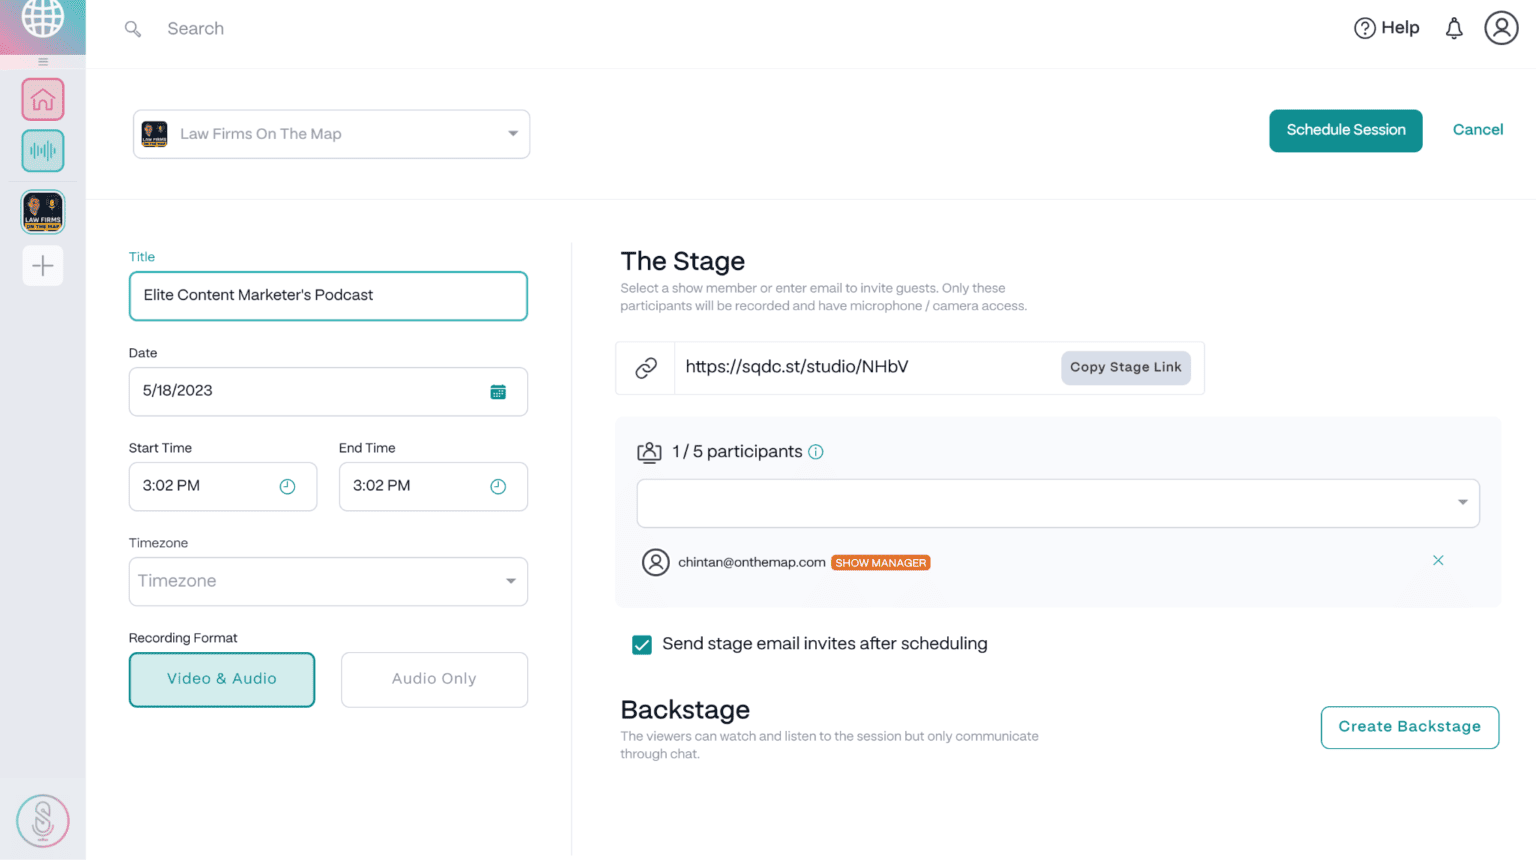This screenshot has height=860, width=1536.
Task: Click the plus icon to add show
Action: point(42,266)
